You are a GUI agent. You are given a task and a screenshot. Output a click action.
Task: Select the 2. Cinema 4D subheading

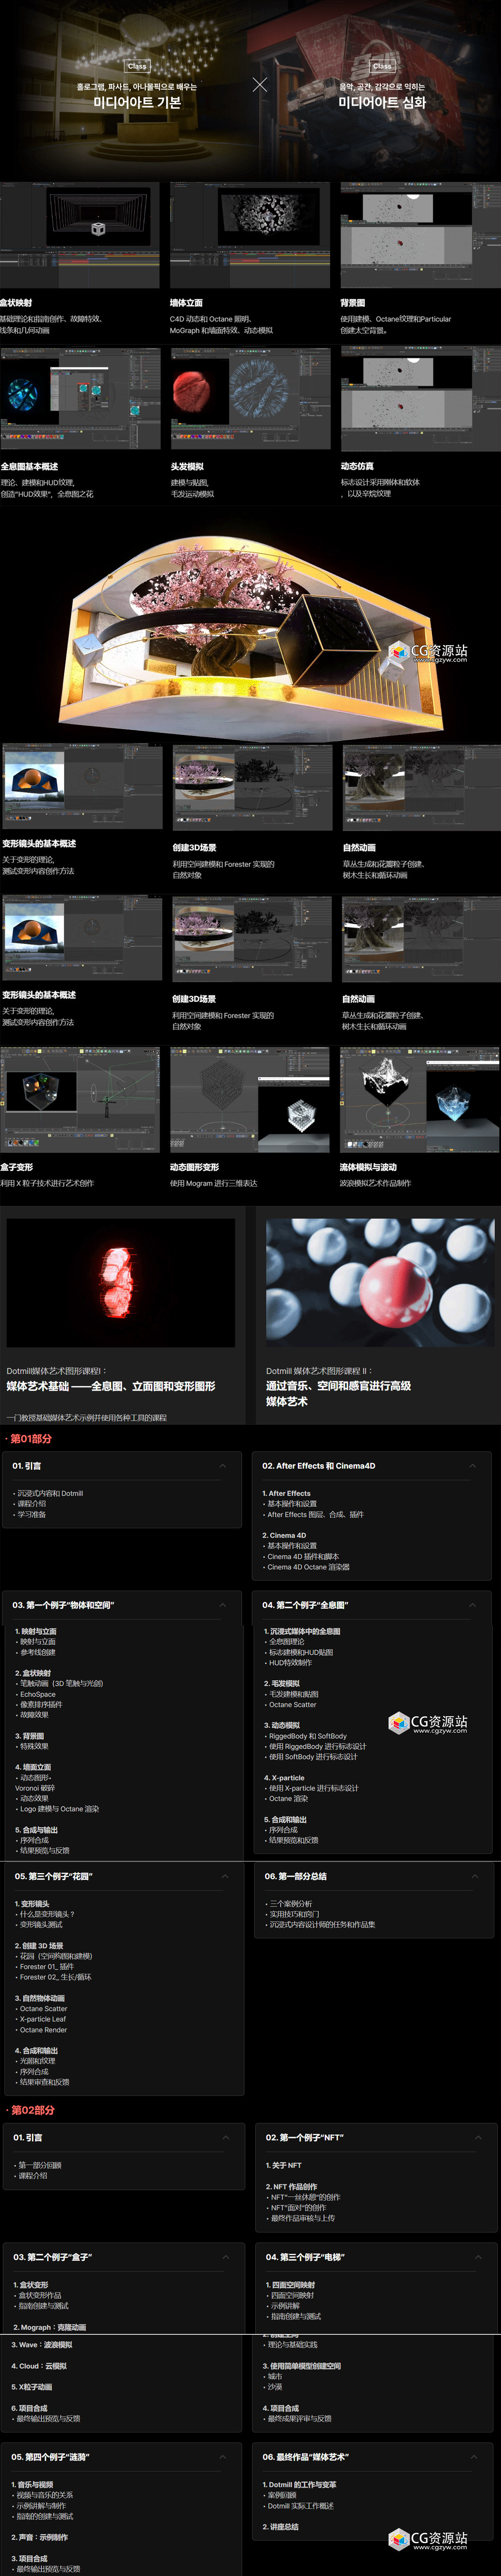tap(284, 1535)
